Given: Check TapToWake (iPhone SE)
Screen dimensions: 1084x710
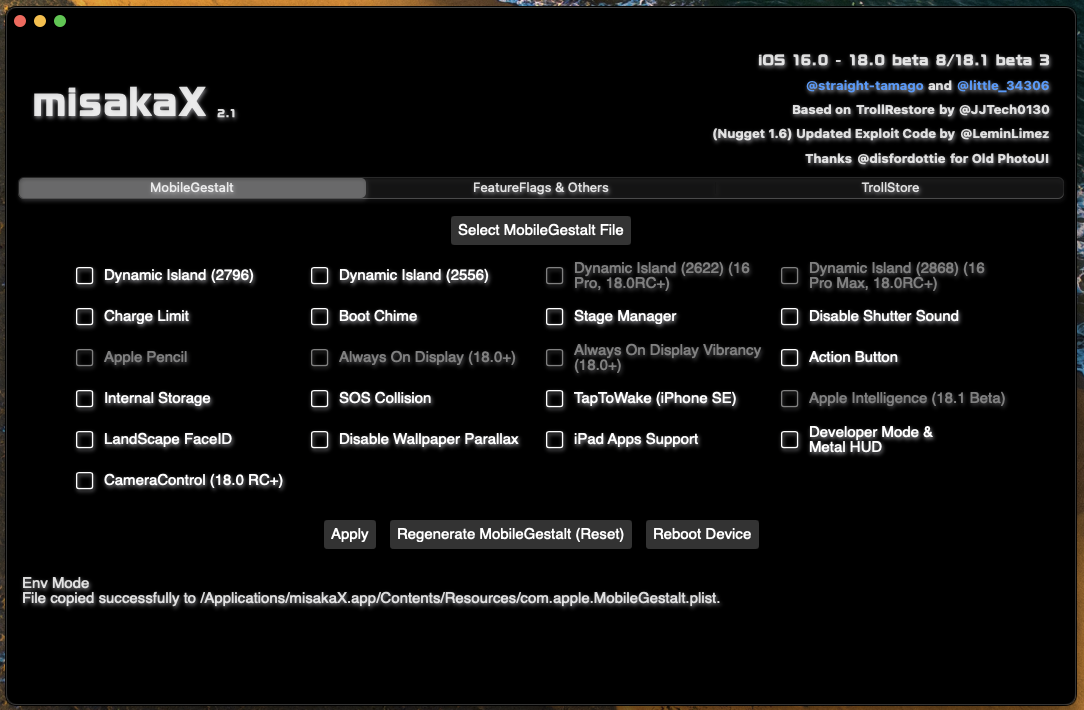Looking at the screenshot, I should (x=554, y=399).
